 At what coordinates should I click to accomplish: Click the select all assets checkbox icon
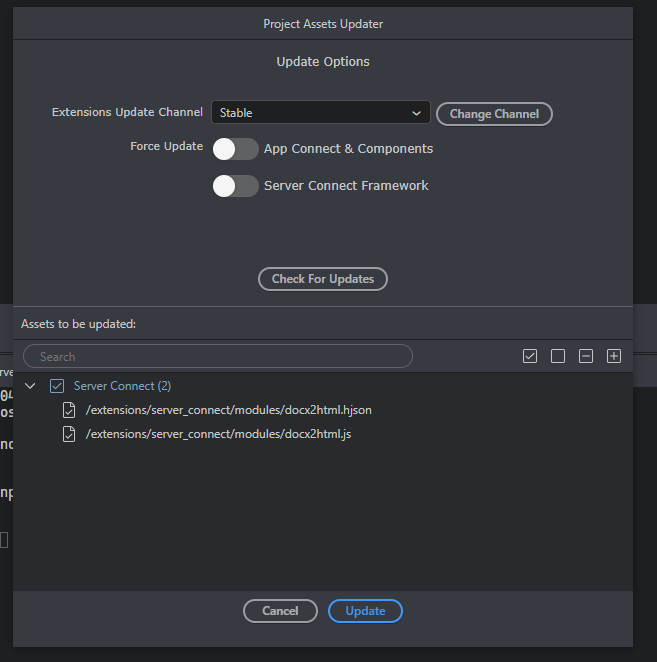(x=530, y=356)
